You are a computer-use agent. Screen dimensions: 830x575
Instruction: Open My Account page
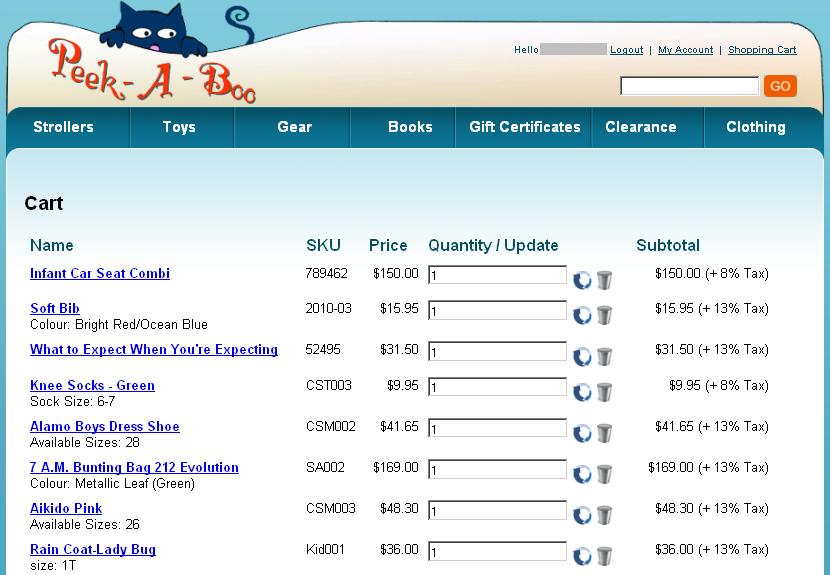tap(685, 50)
